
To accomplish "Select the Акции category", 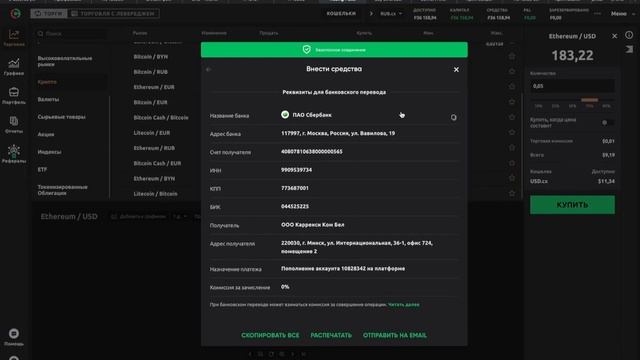I will point(46,134).
